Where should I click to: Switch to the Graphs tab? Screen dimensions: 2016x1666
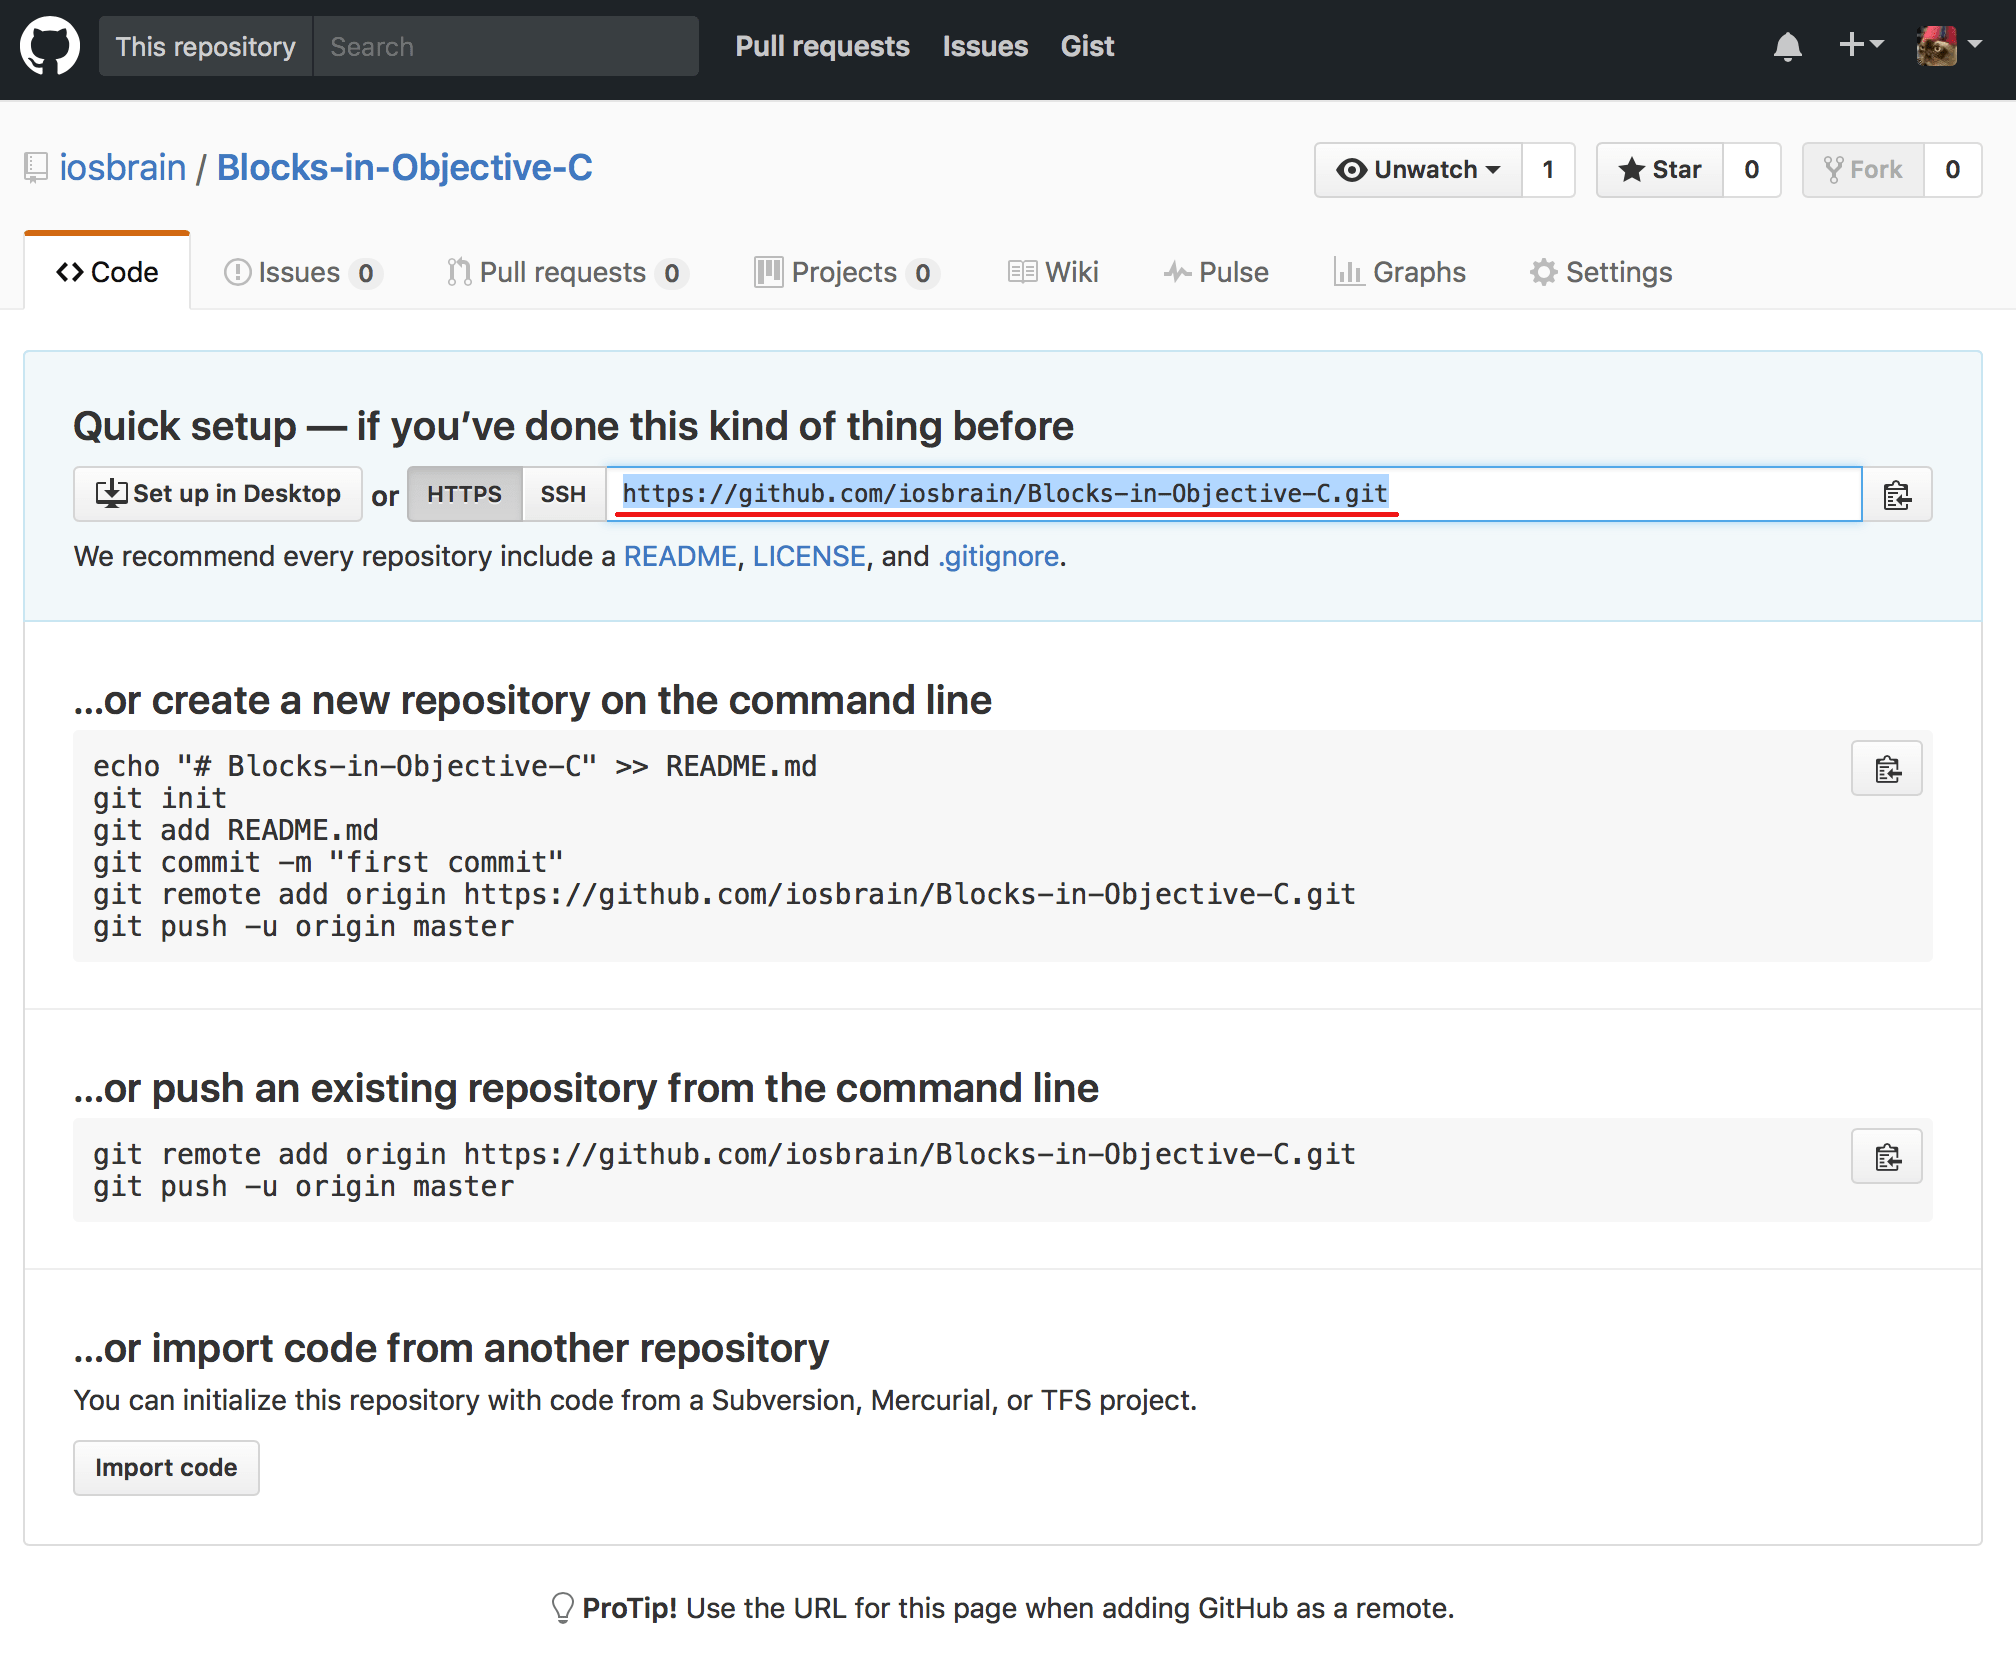[1400, 272]
